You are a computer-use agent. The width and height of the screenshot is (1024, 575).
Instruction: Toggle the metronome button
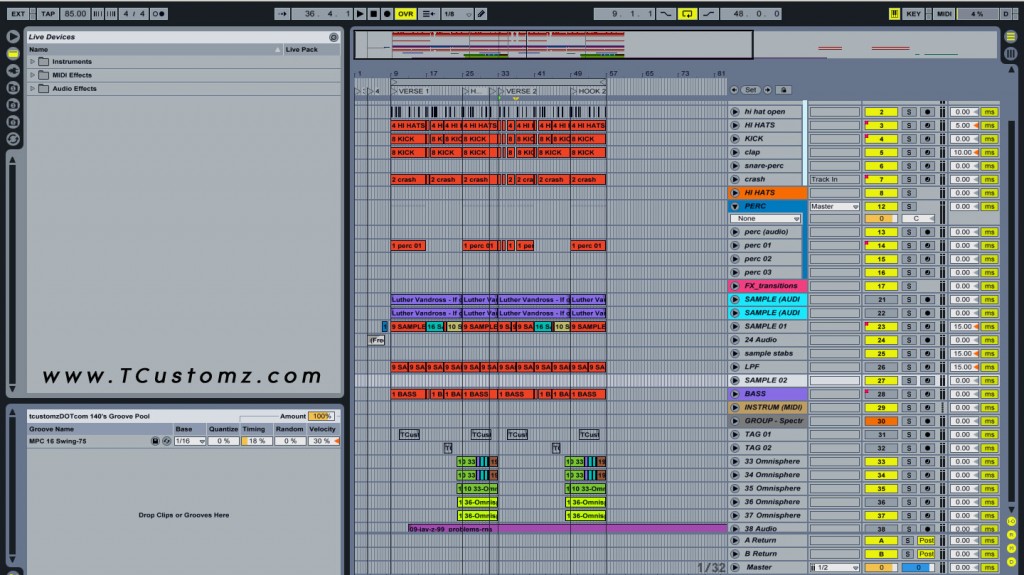coord(158,13)
